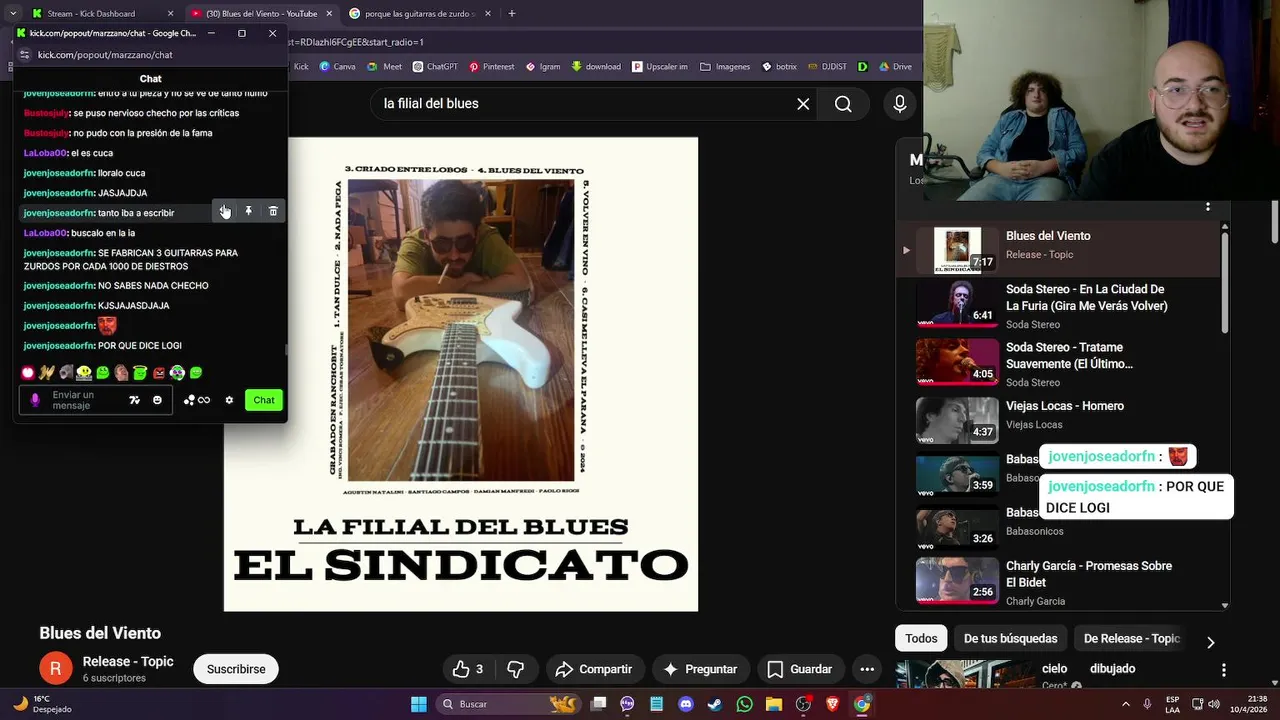
Task: Insert the yellow smiley emote
Action: tap(84, 373)
